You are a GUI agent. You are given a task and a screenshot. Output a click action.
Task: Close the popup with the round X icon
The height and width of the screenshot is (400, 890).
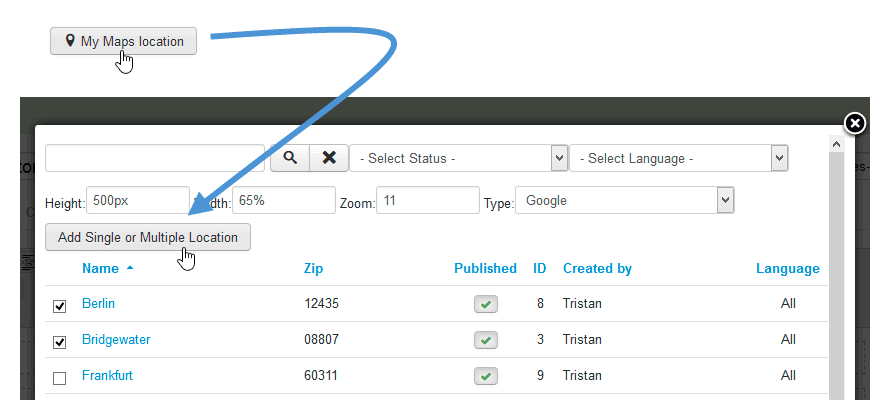tap(855, 123)
